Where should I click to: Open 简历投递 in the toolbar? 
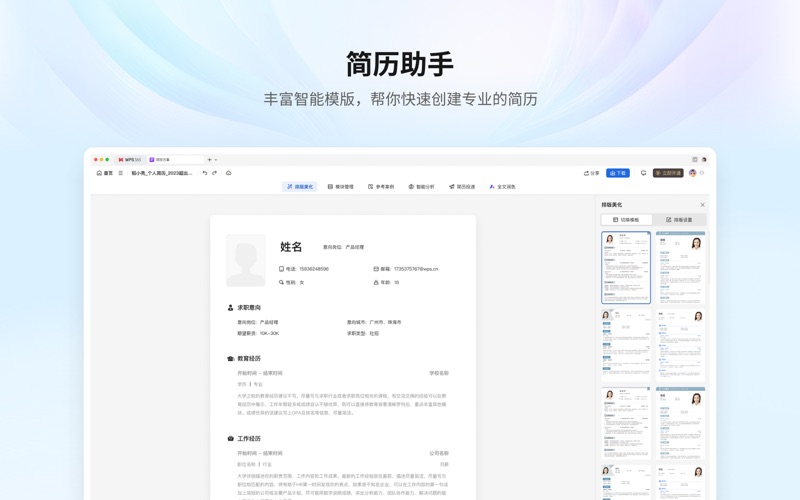click(462, 187)
